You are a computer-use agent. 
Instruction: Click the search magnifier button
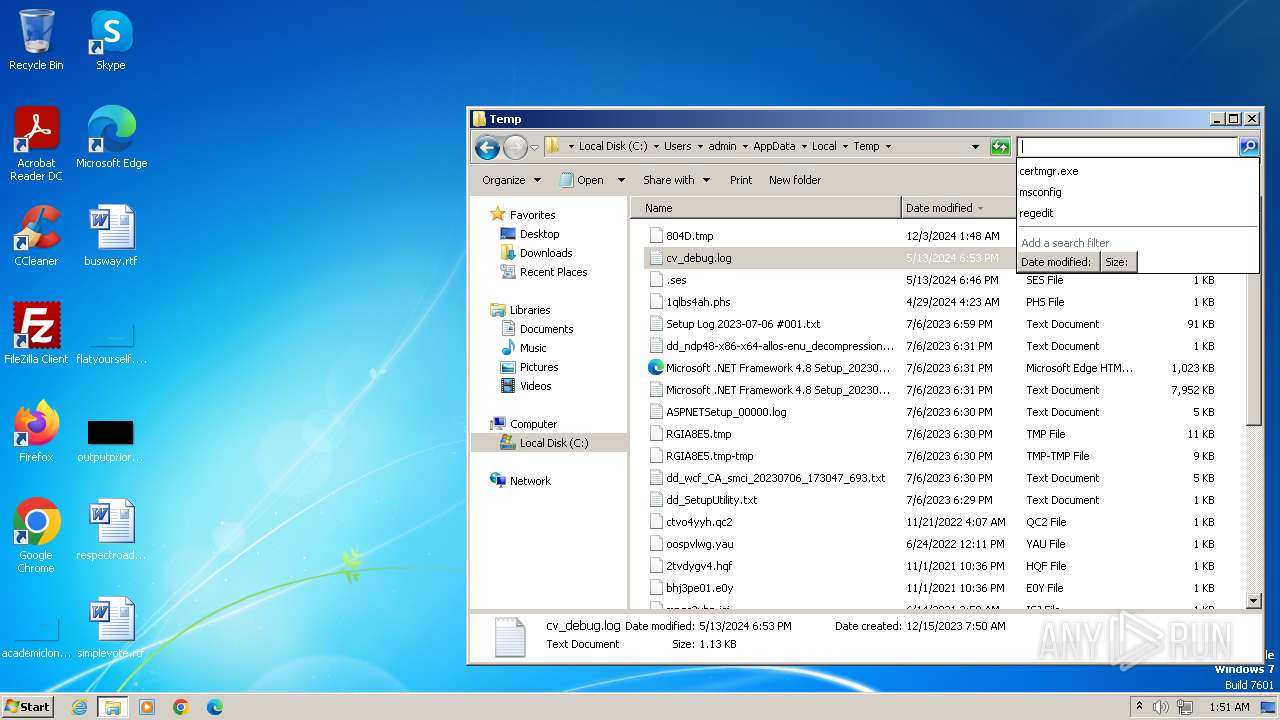click(x=1249, y=147)
